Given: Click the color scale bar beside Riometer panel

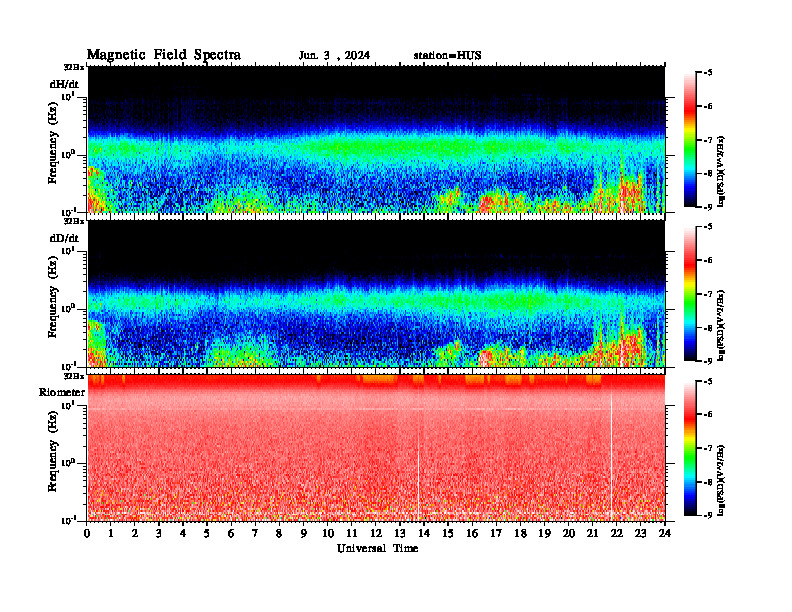Looking at the screenshot, I should [690, 448].
